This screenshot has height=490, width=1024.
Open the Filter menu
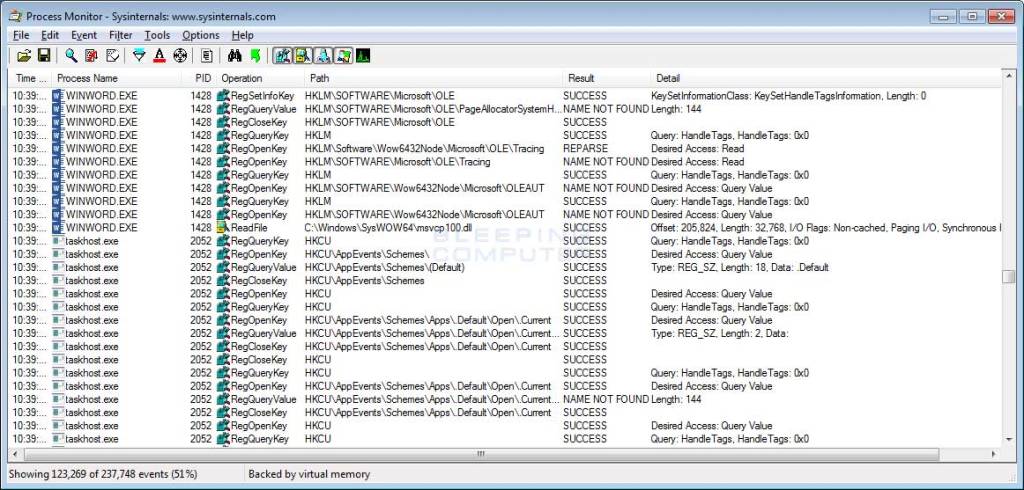point(120,35)
